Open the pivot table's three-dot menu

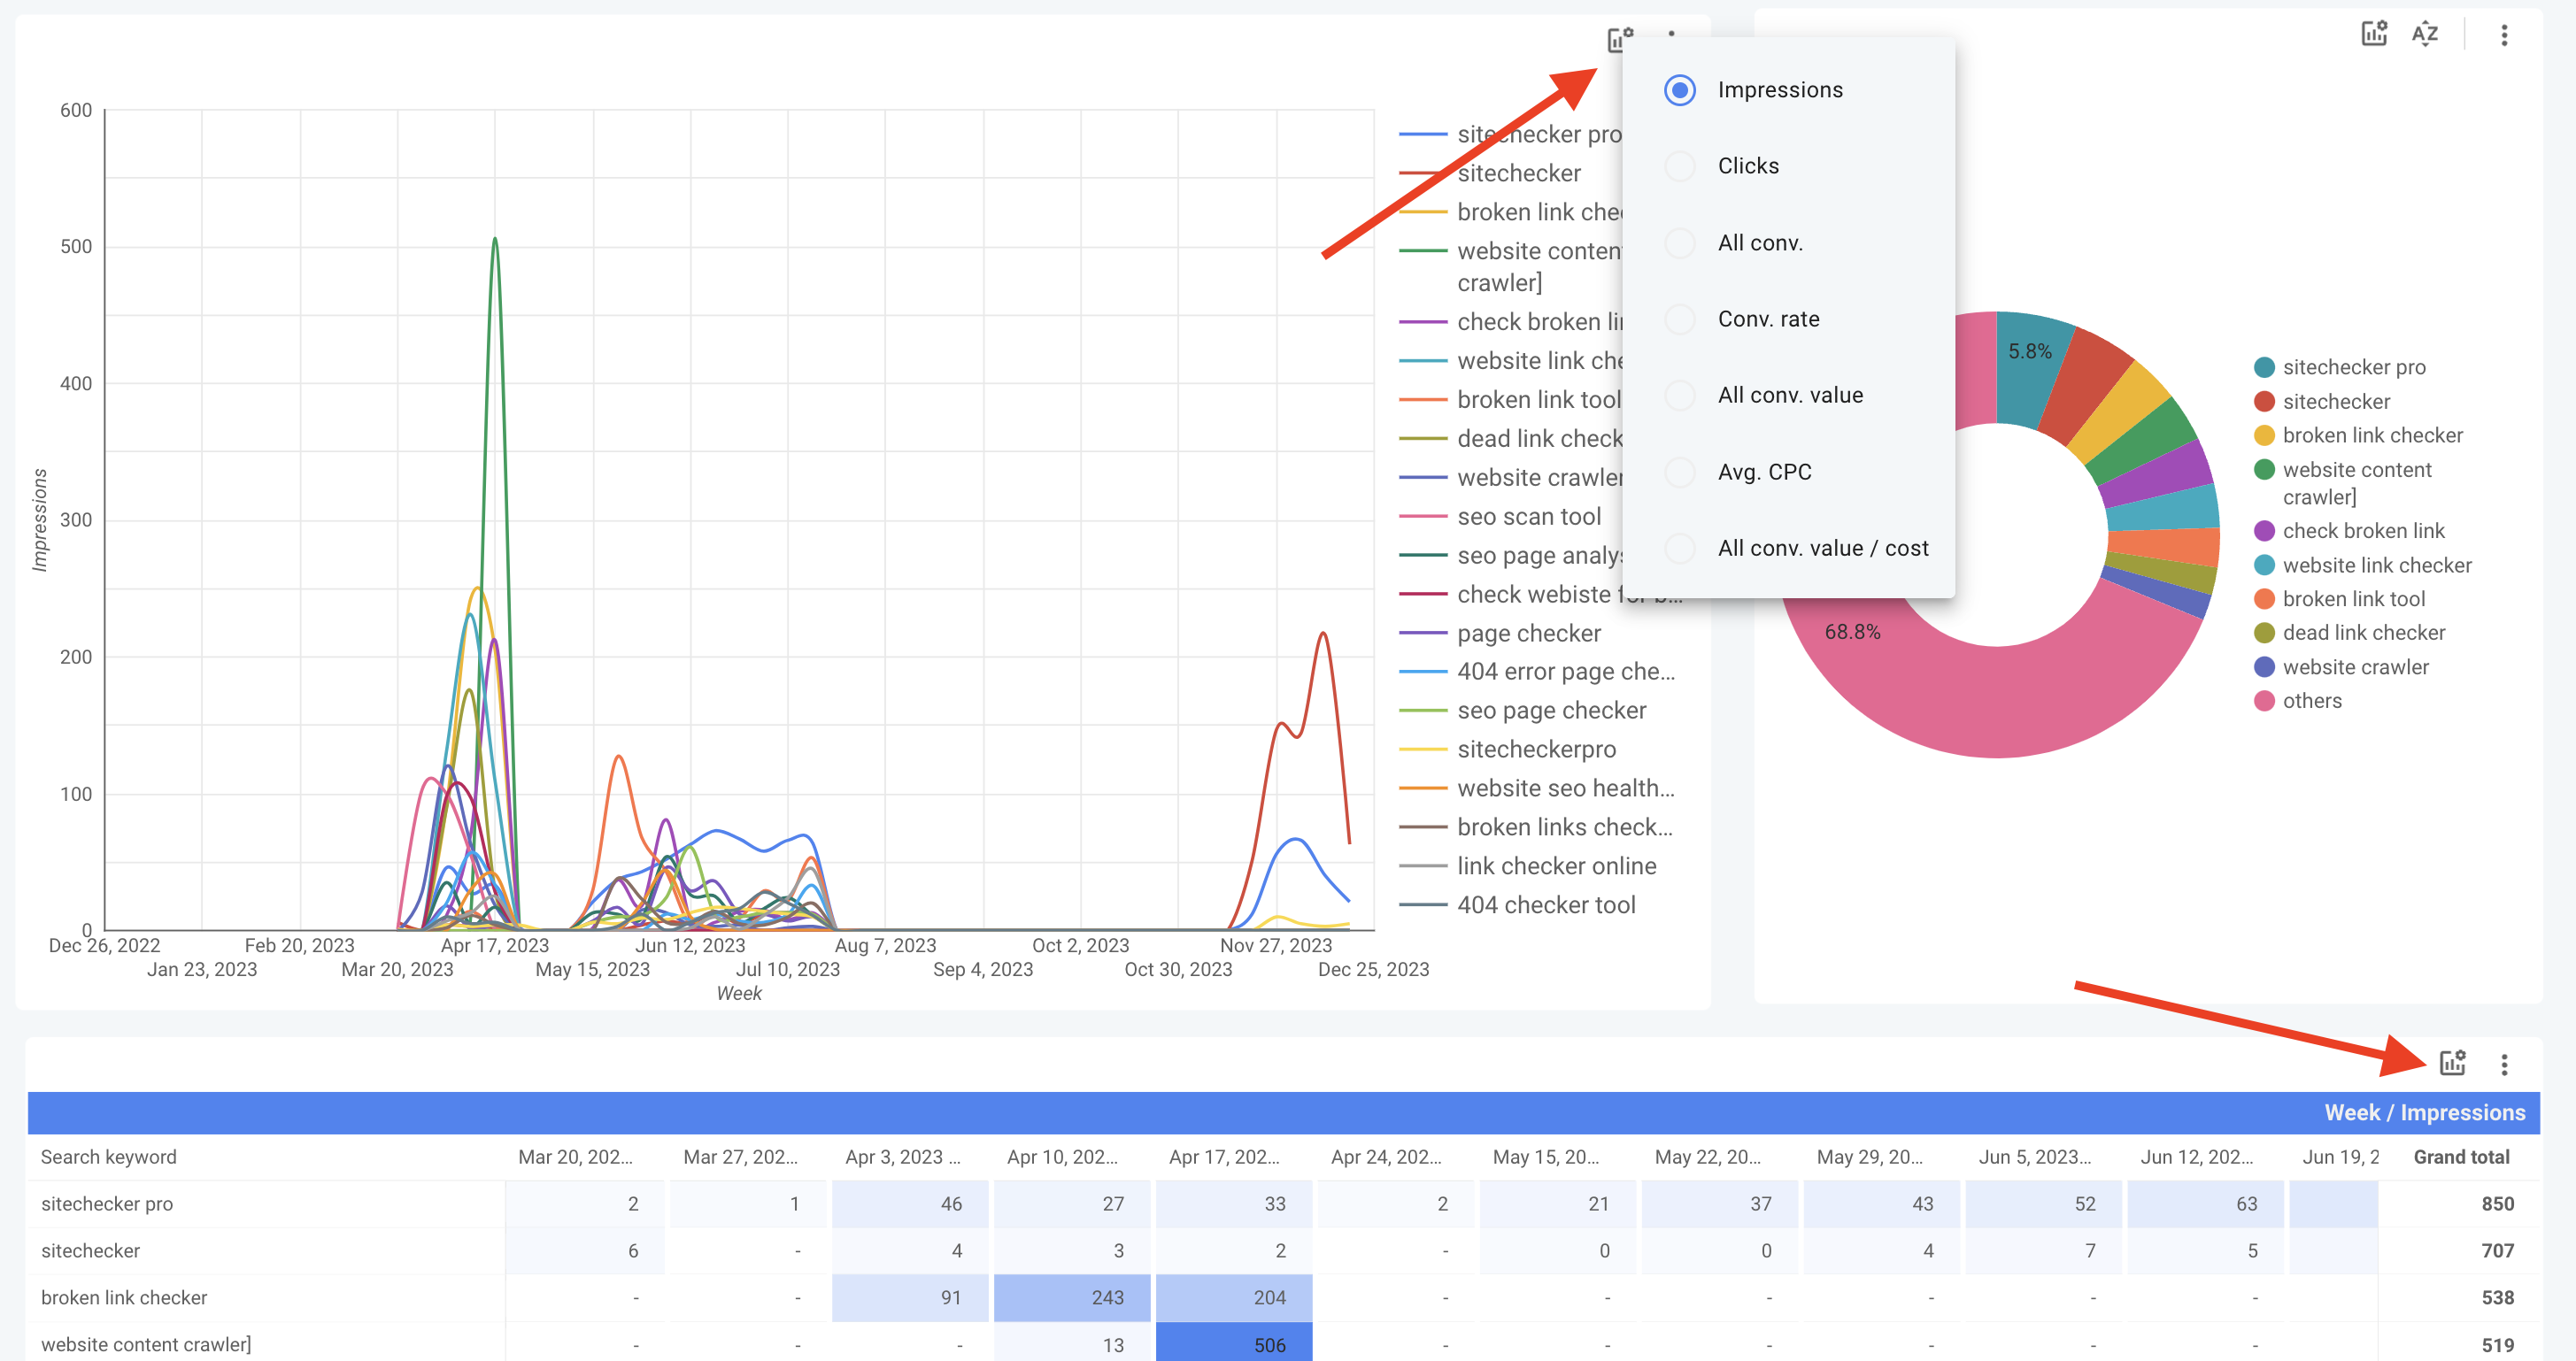[2504, 1064]
